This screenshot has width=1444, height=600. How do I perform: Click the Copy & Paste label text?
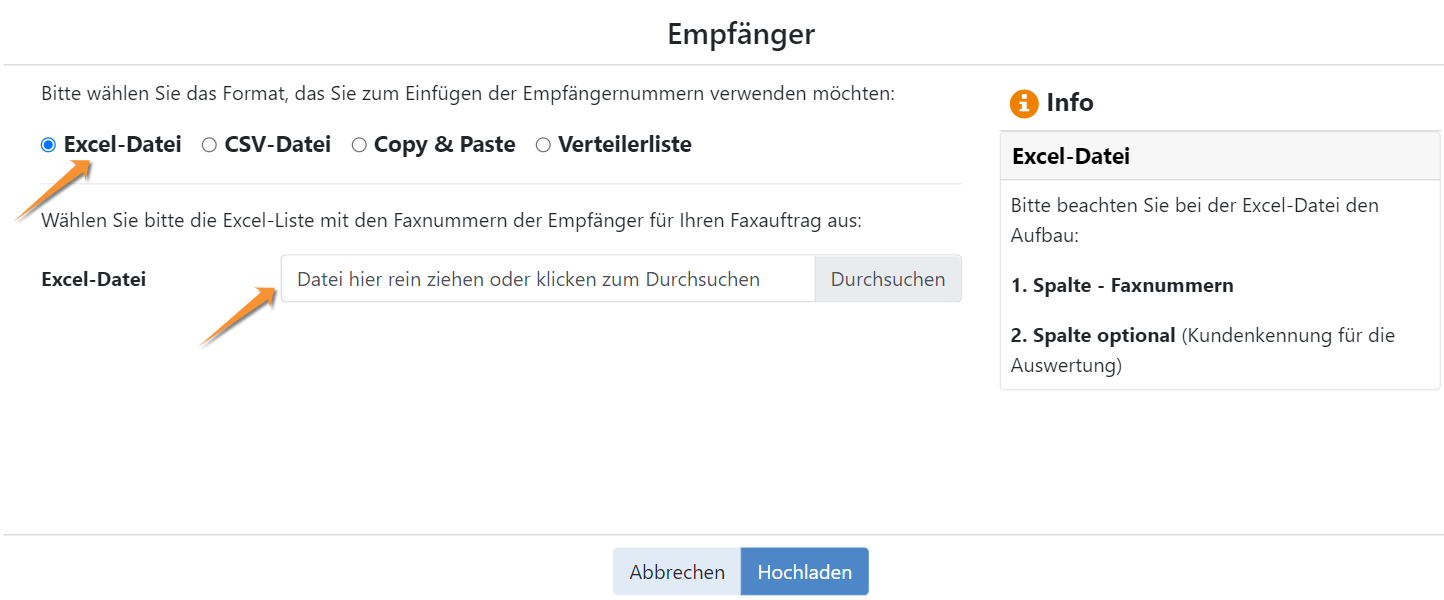(445, 145)
